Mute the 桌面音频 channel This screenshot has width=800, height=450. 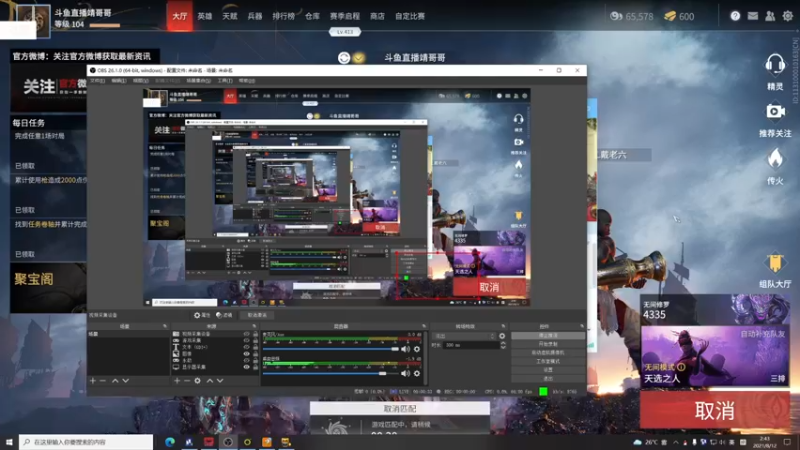[405, 373]
